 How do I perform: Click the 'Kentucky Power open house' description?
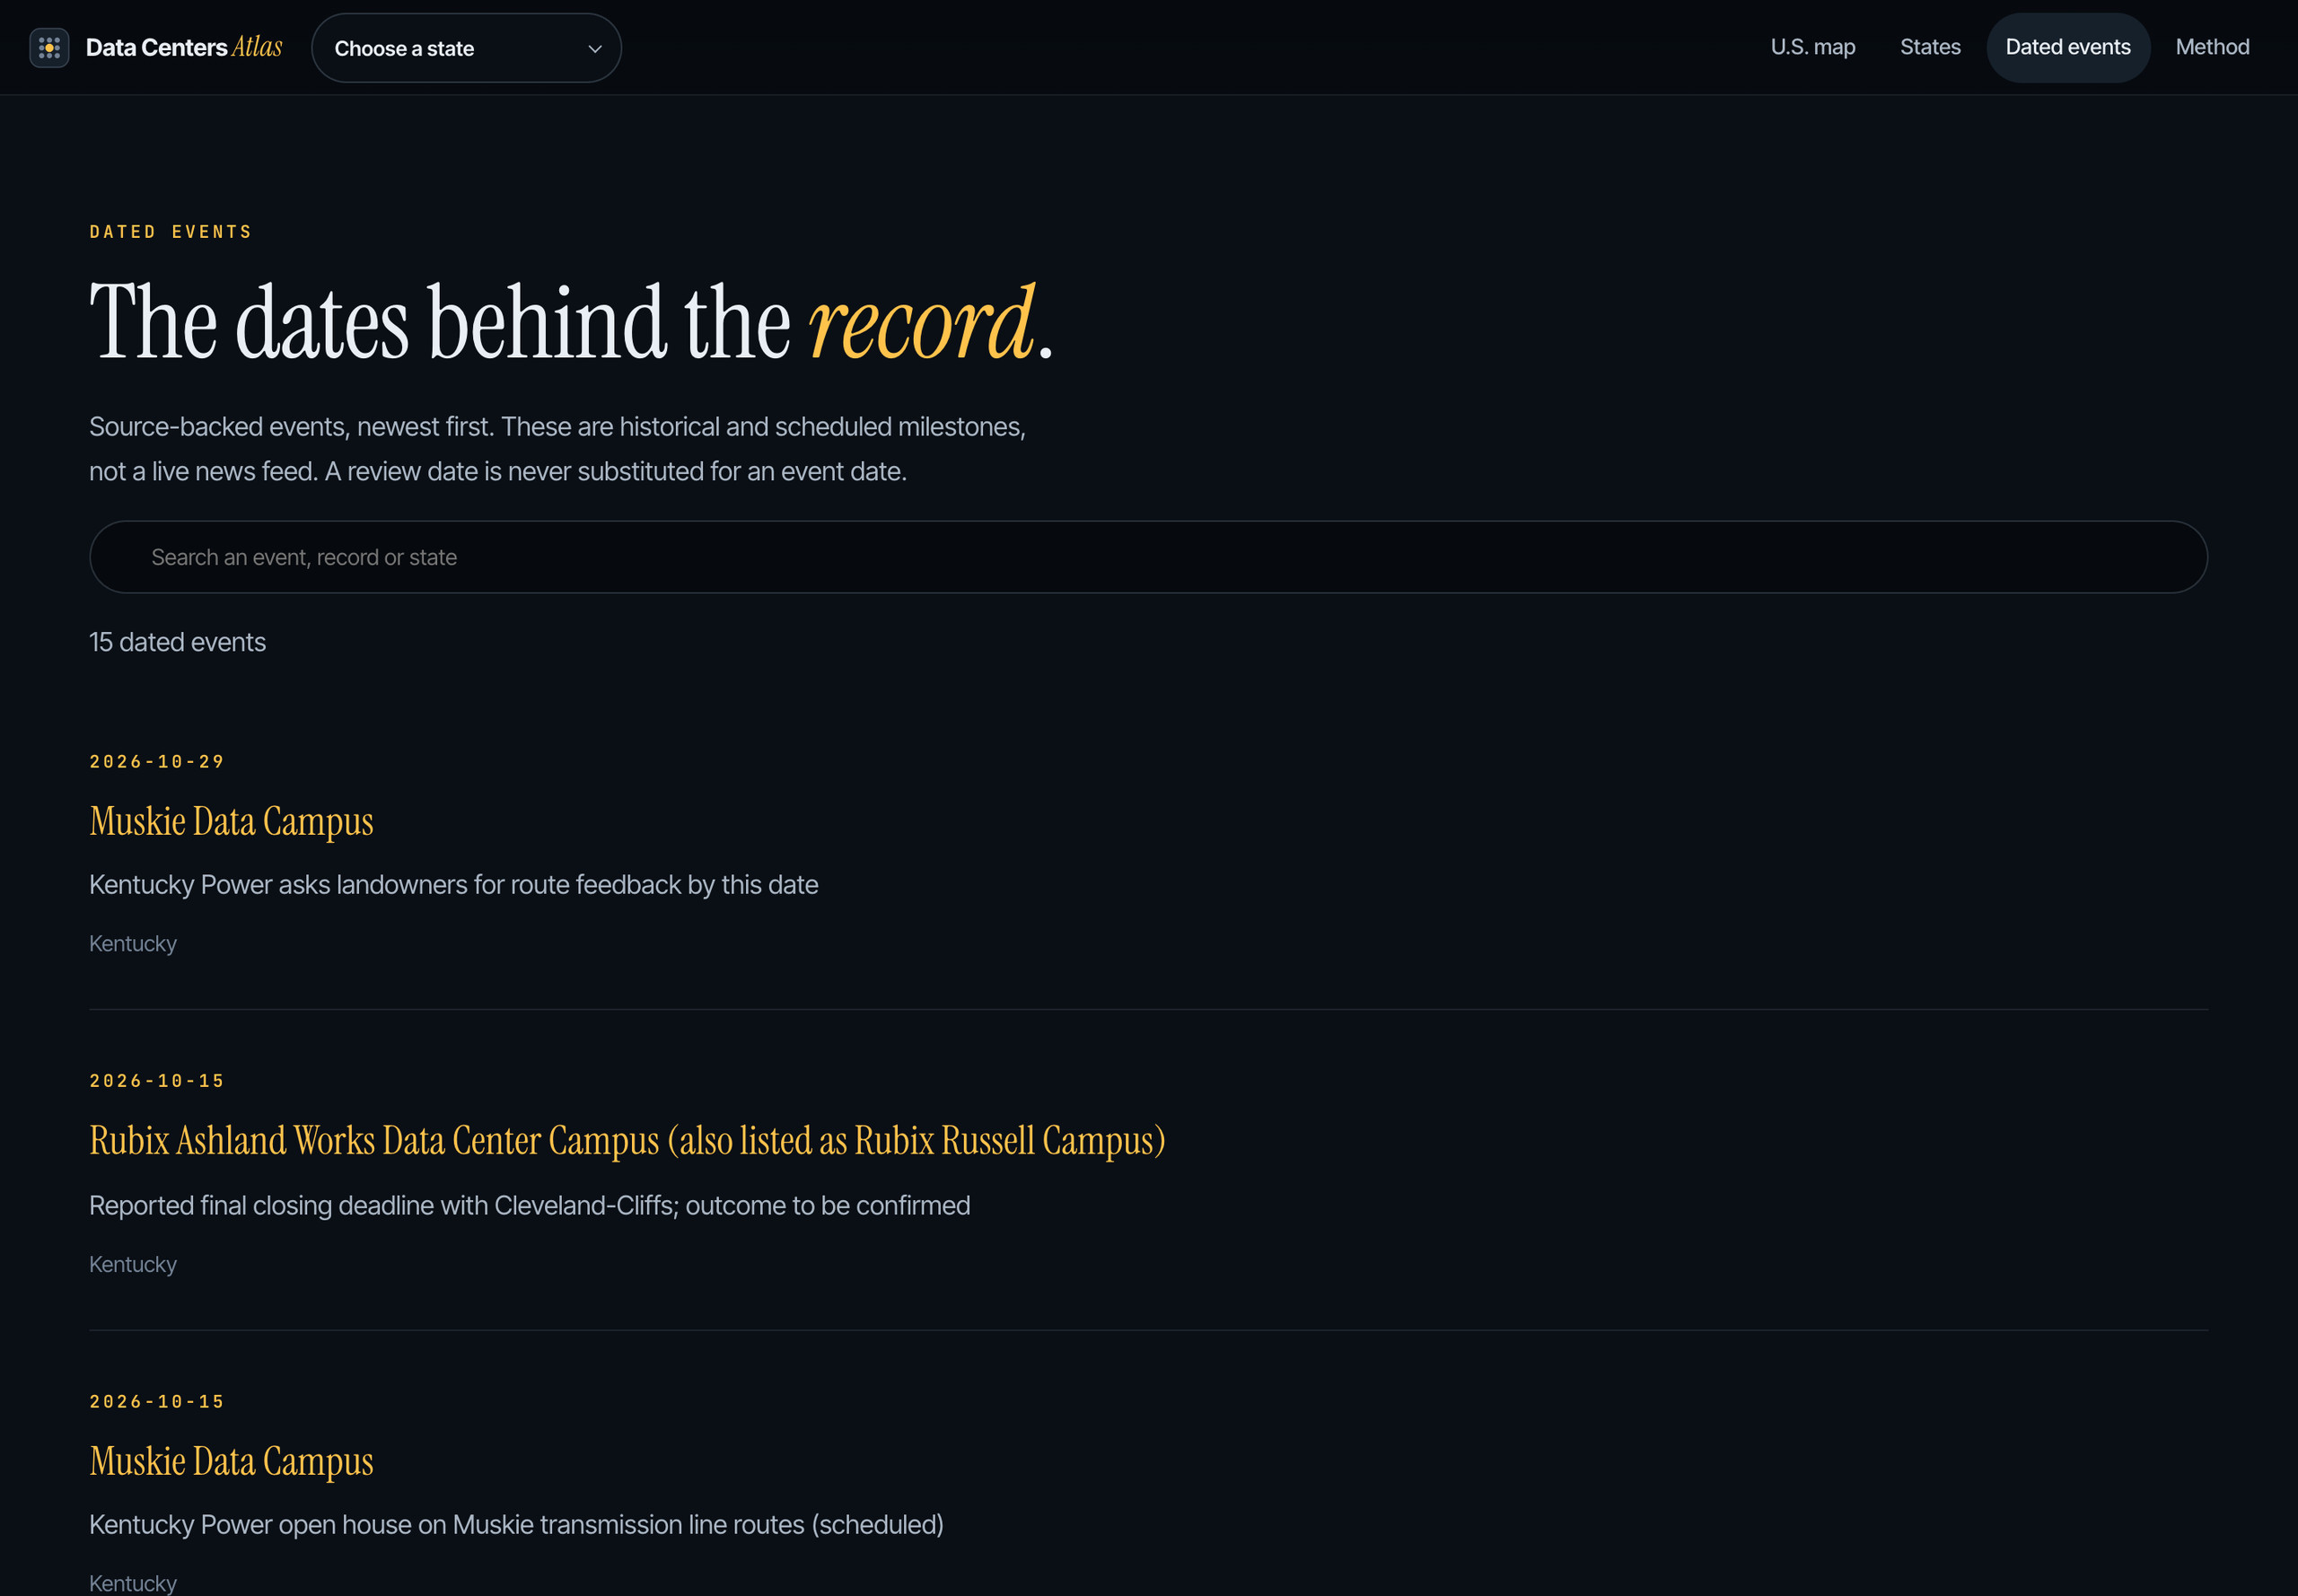coord(516,1525)
